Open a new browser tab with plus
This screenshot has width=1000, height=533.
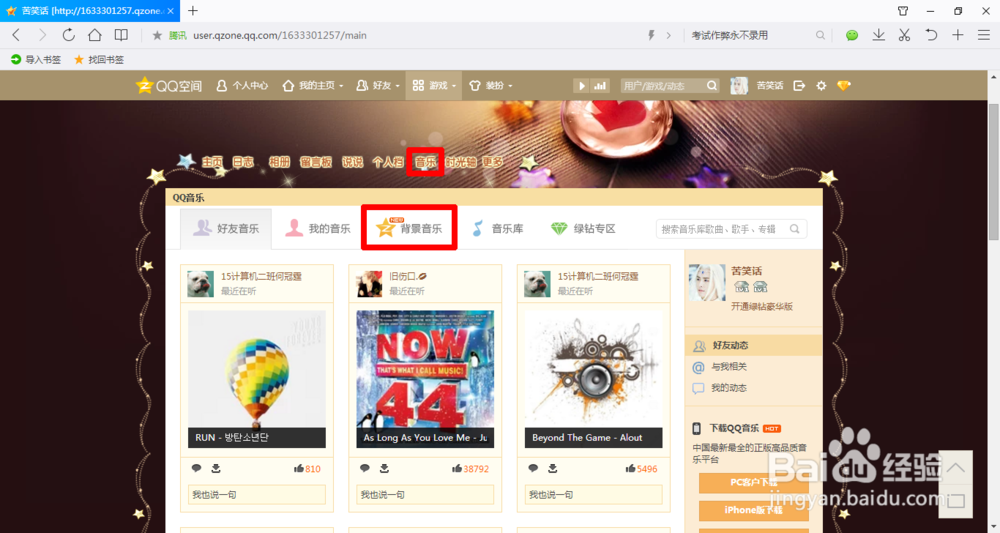point(193,11)
